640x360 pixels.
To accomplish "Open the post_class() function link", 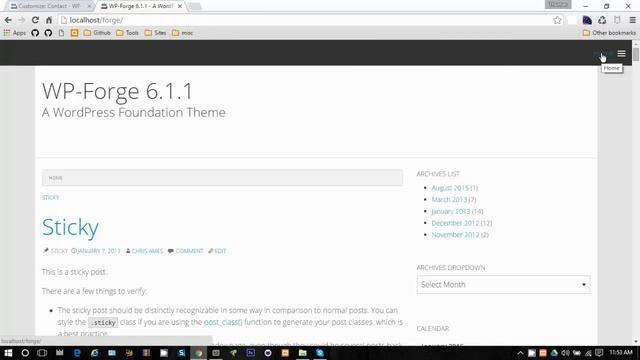I will click(x=223, y=322).
